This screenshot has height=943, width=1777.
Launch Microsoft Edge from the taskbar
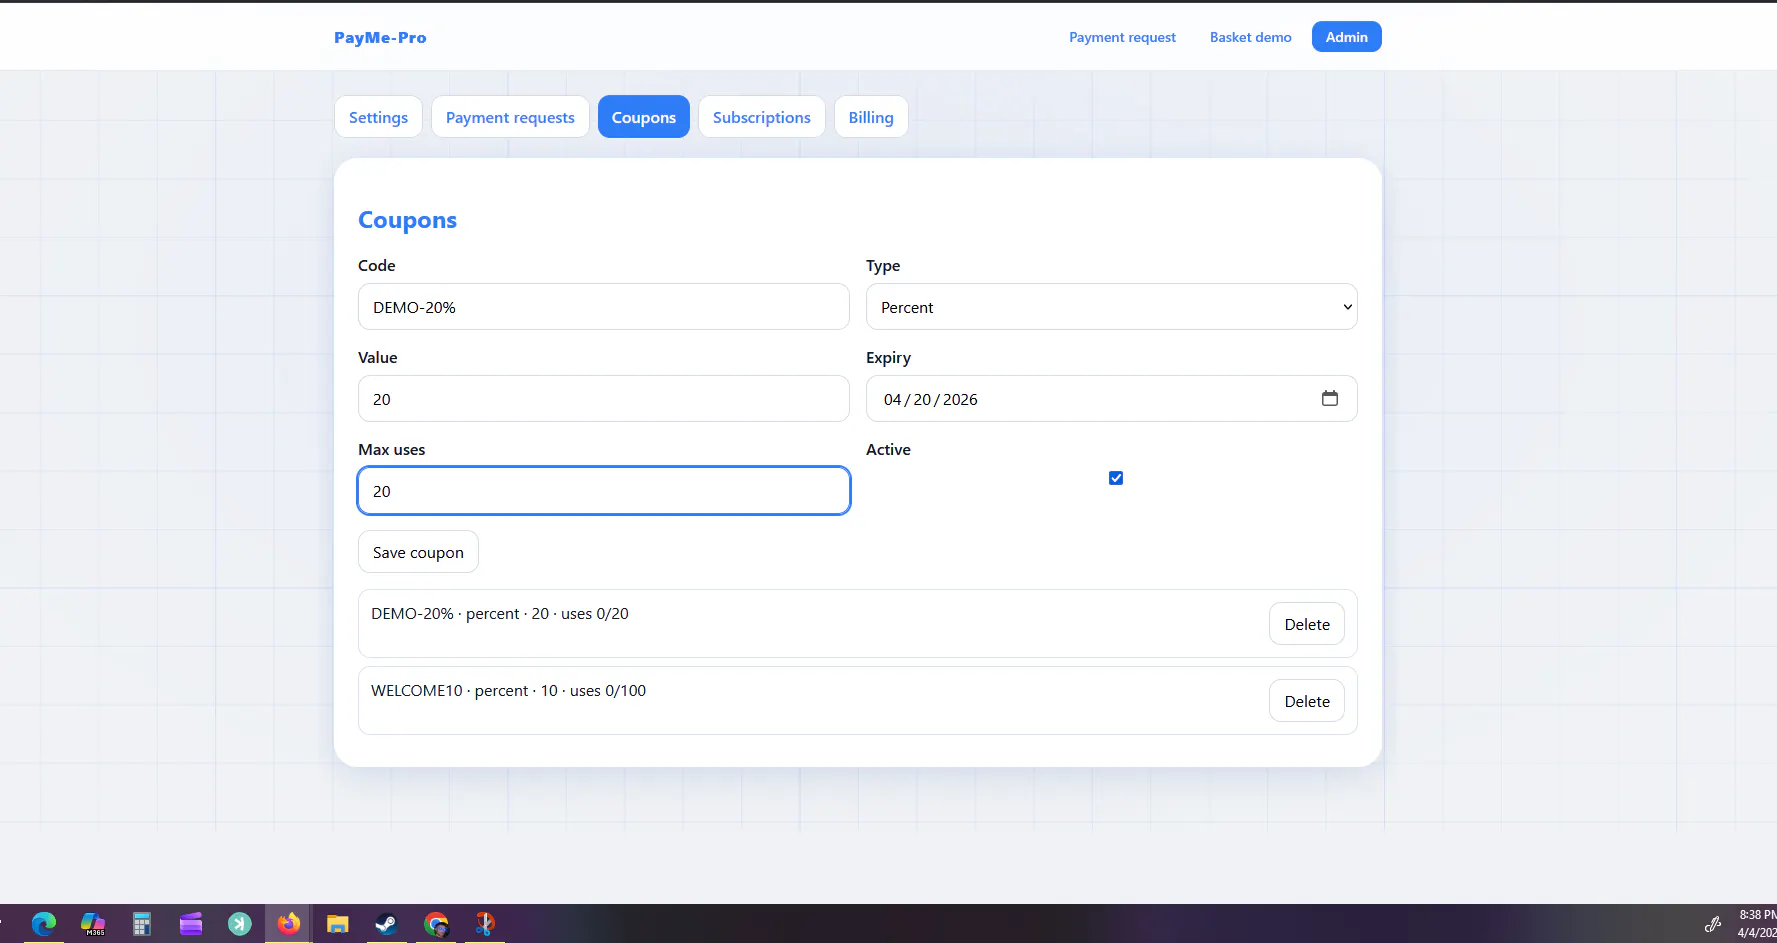pyautogui.click(x=44, y=924)
